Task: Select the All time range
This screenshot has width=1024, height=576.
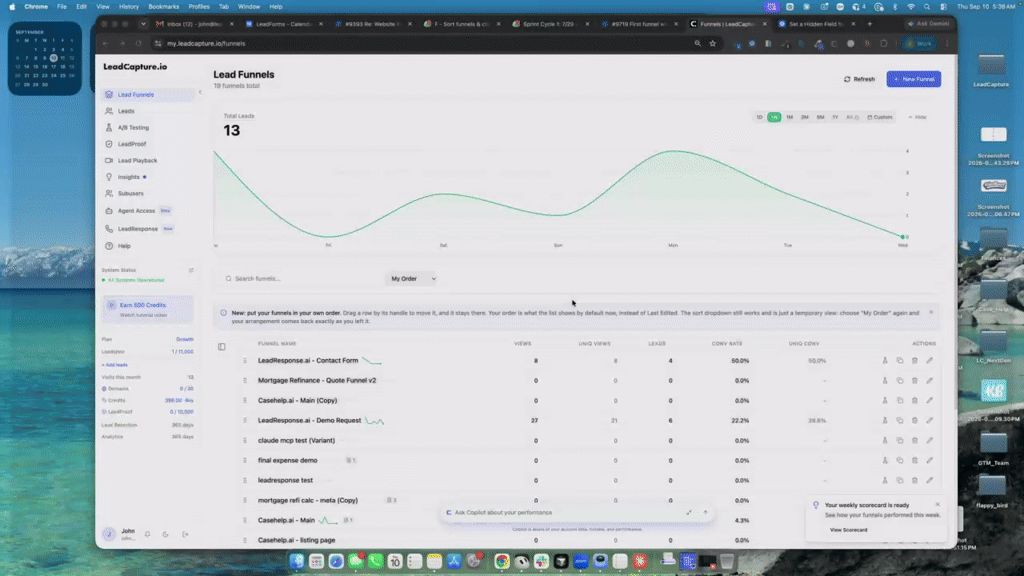Action: 852,117
